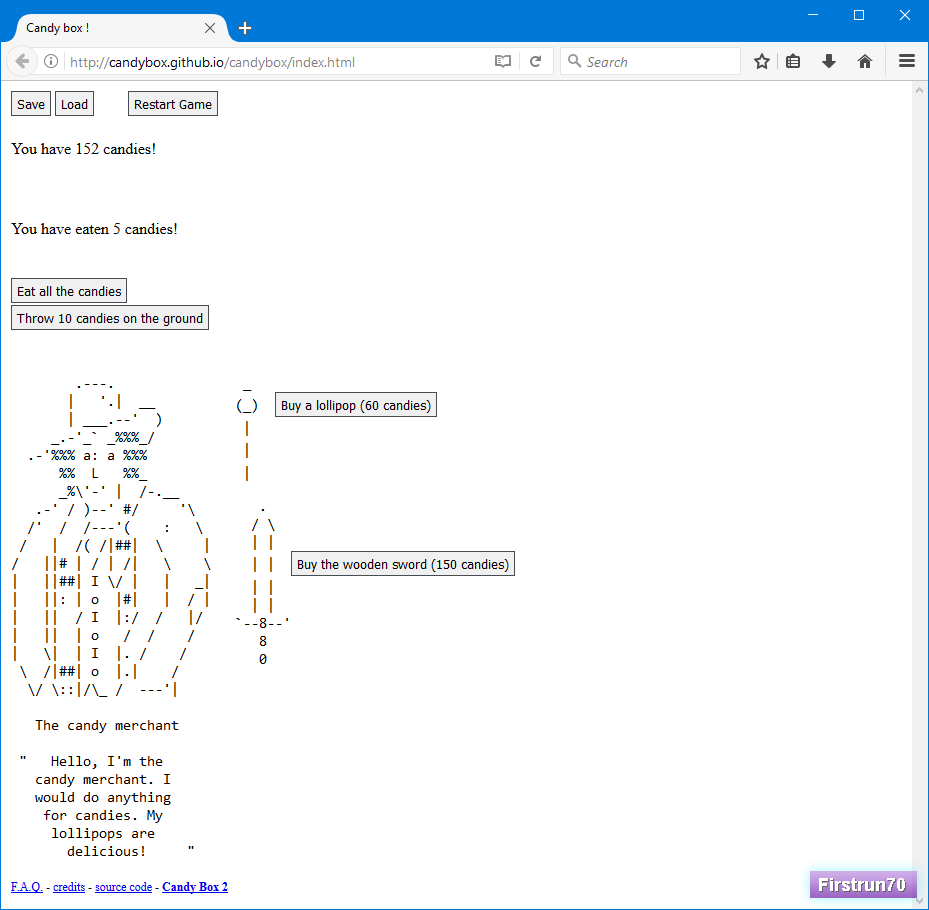Screen dimensions: 929x910
Task: Open the Downloads arrow icon
Action: click(x=829, y=62)
